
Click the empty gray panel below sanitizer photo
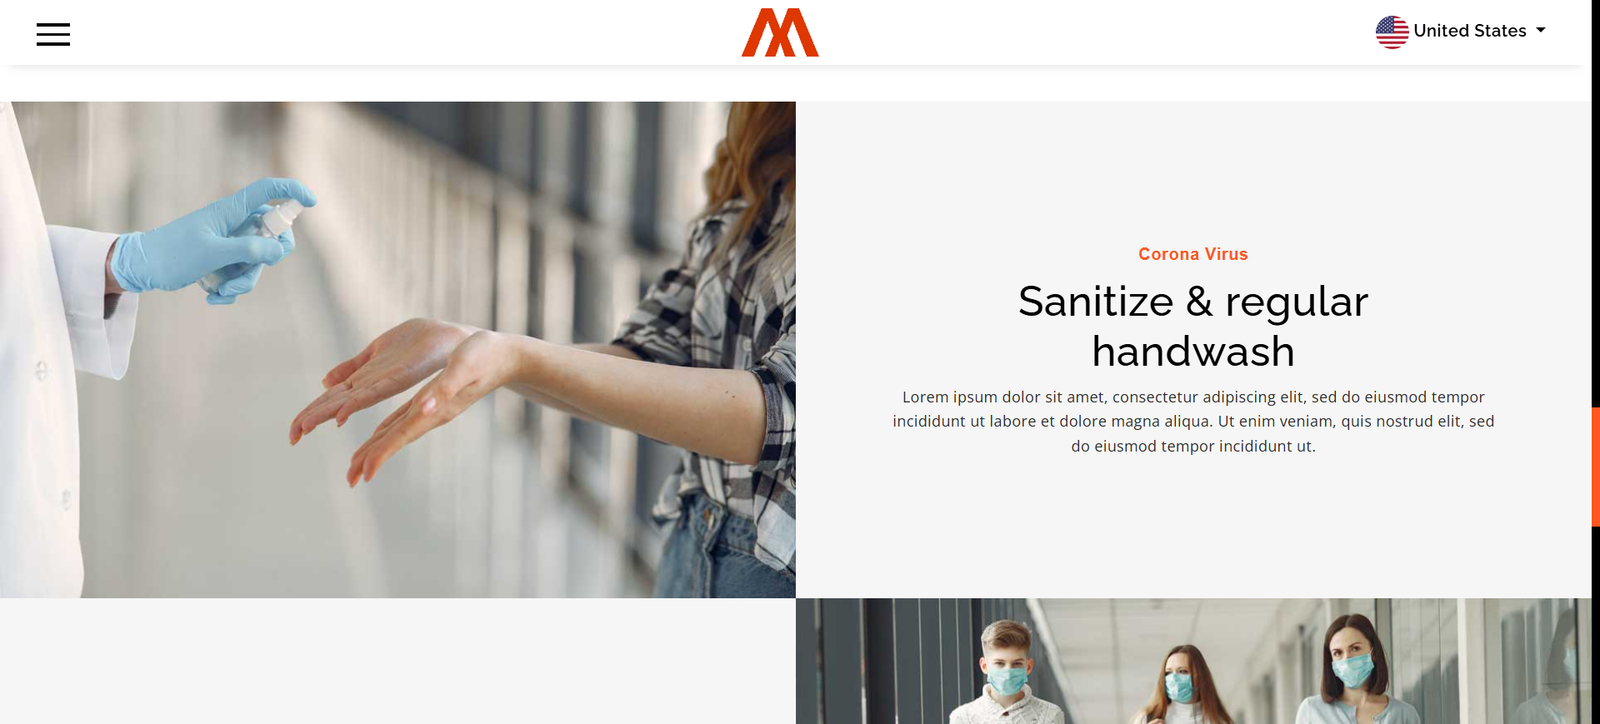click(398, 661)
